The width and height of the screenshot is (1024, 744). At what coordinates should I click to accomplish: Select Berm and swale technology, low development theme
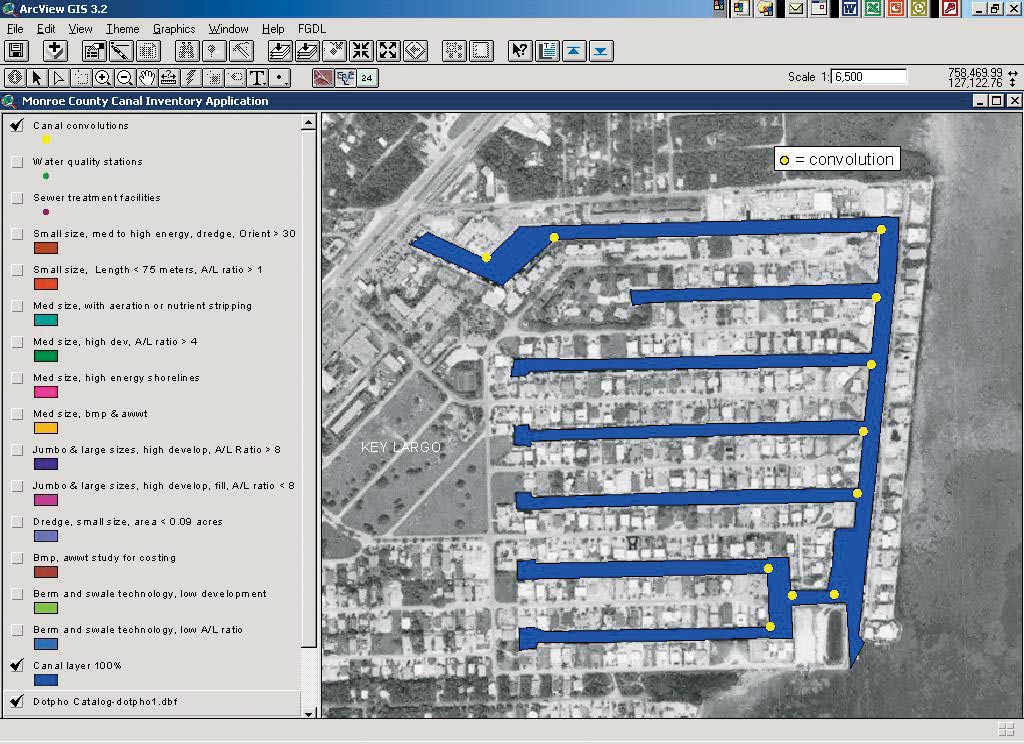[150, 594]
